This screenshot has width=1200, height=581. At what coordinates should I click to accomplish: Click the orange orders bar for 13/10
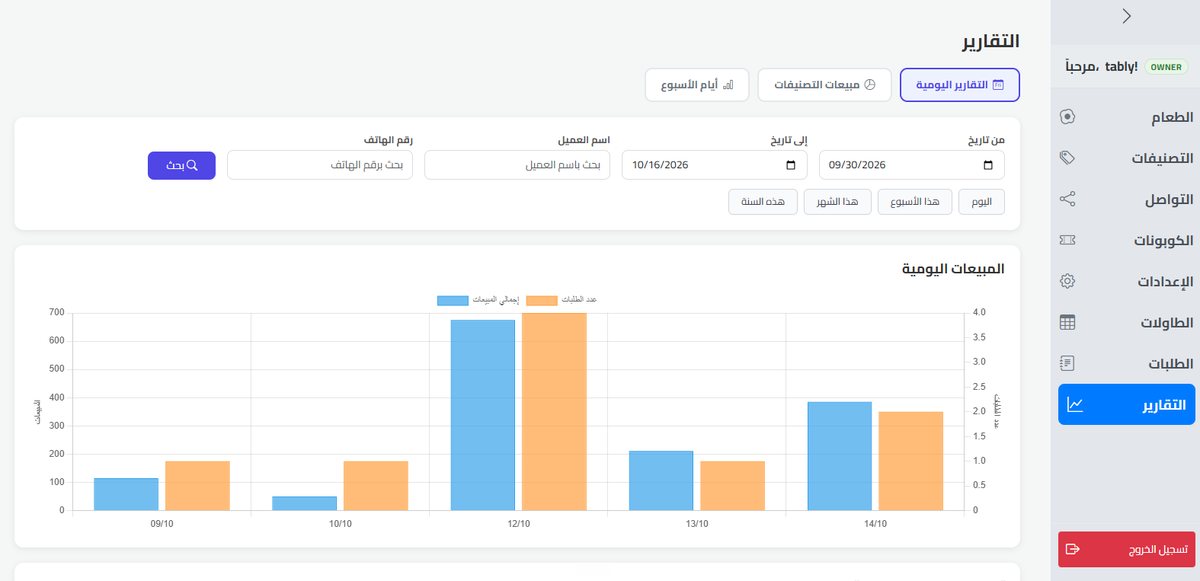coord(733,486)
